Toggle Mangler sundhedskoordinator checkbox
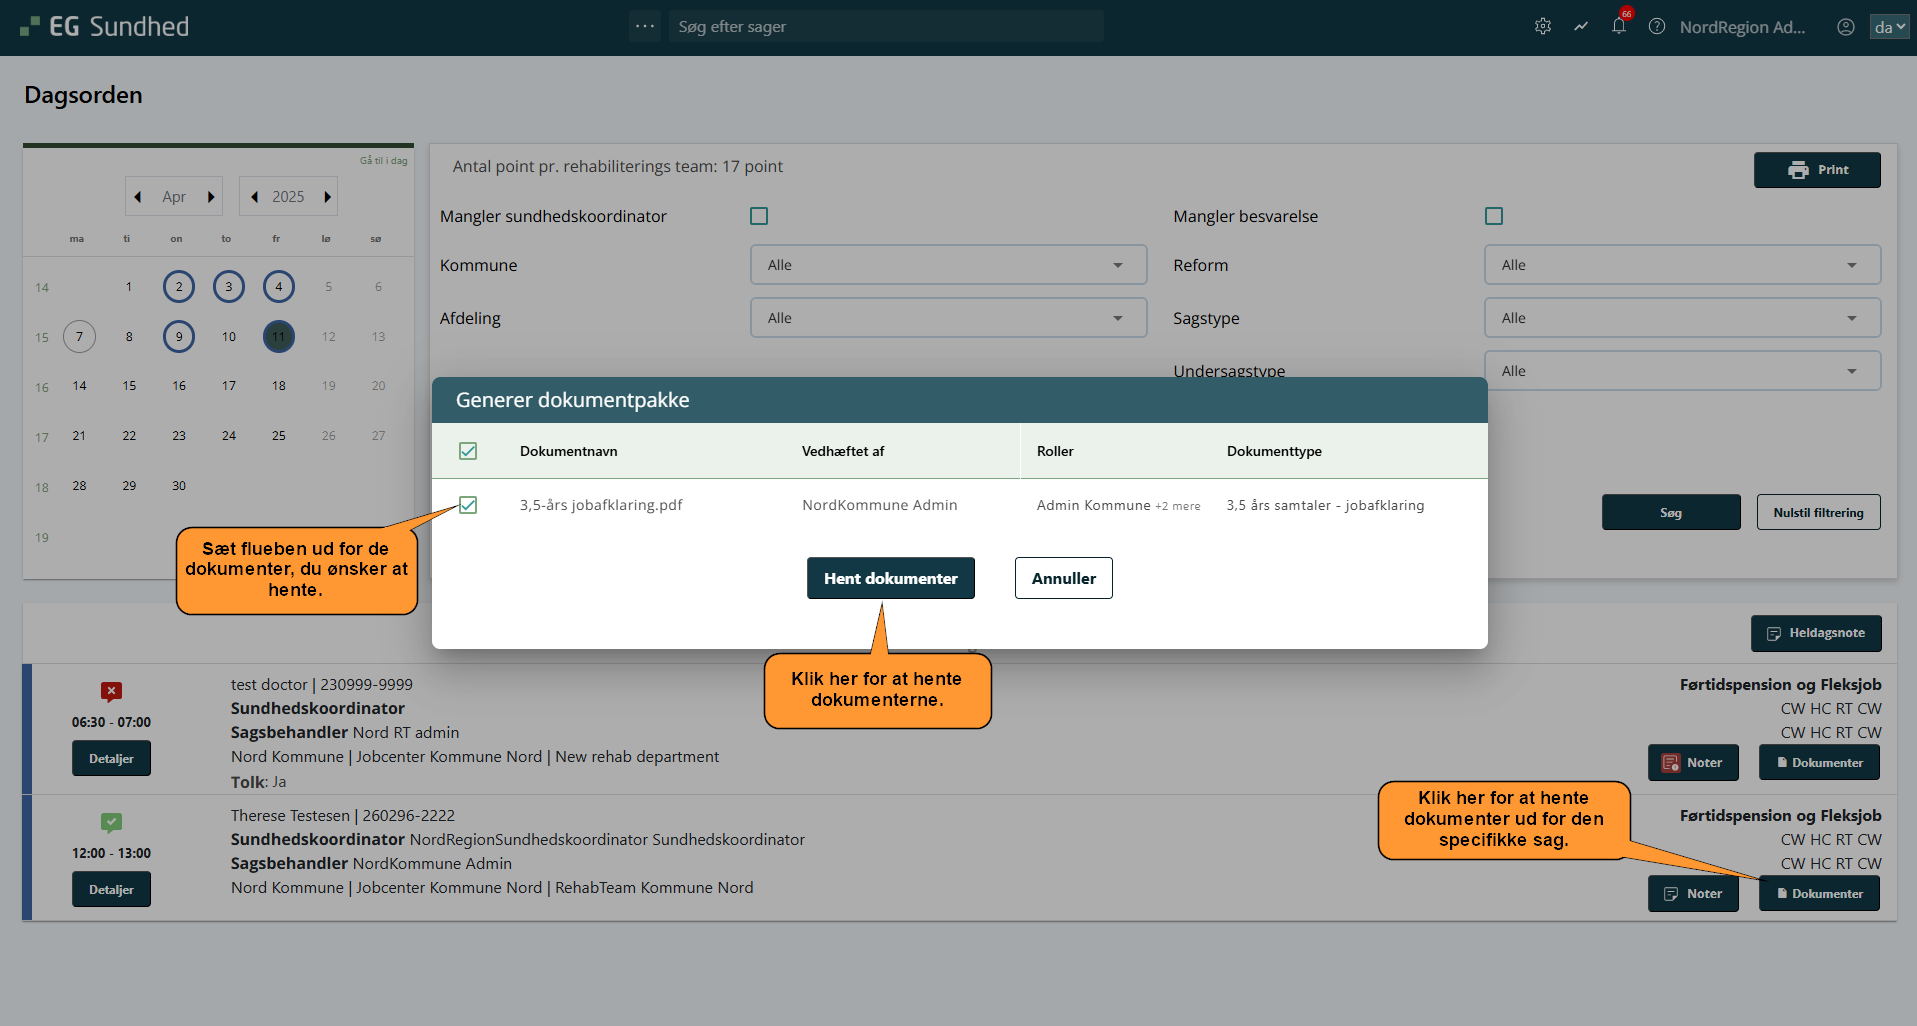Viewport: 1917px width, 1026px height. pyautogui.click(x=759, y=216)
